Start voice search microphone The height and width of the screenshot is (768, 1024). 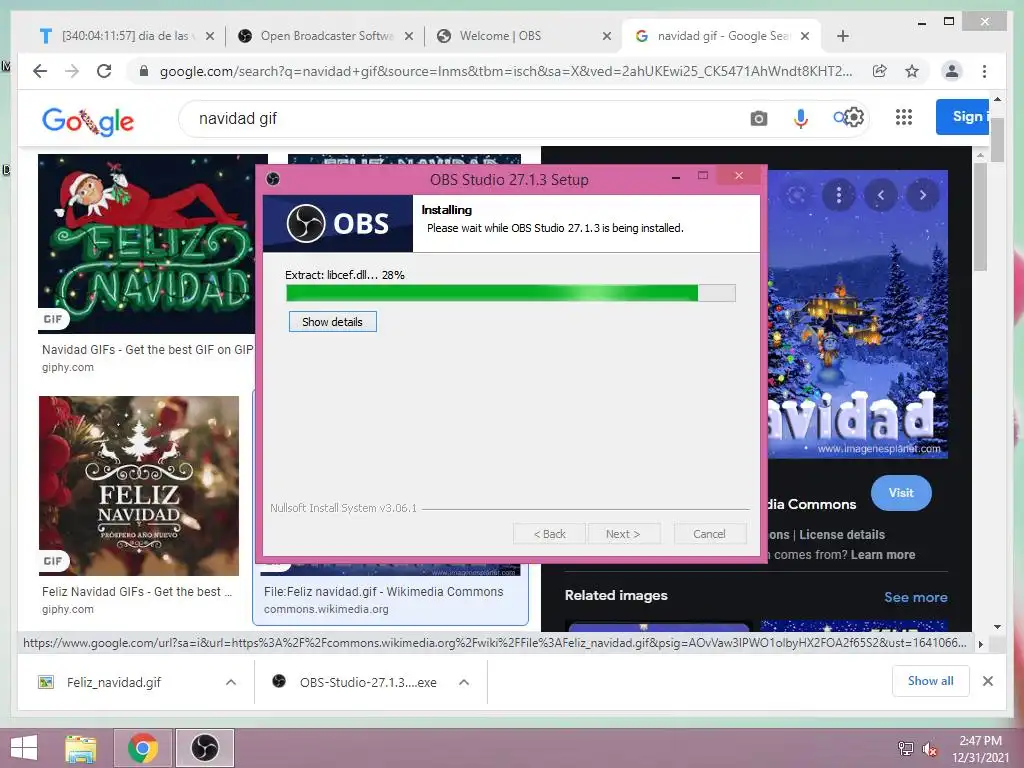pyautogui.click(x=801, y=118)
